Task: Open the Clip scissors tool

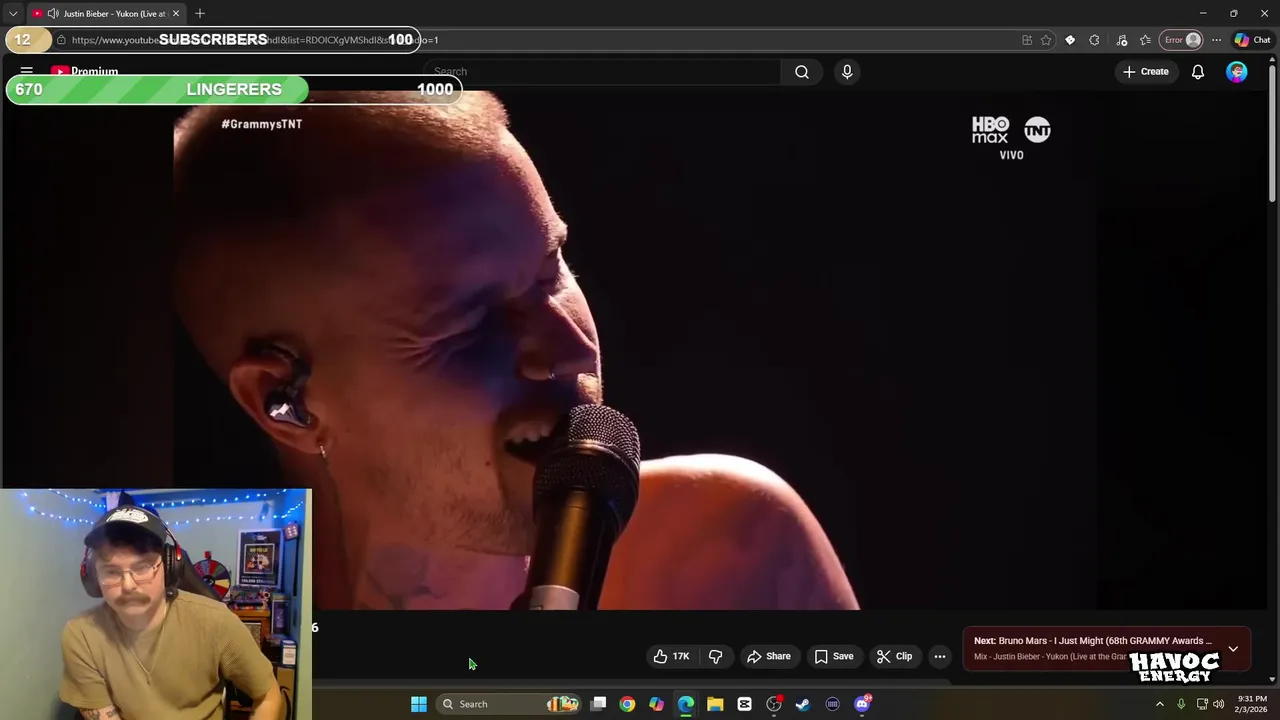Action: 894,656
